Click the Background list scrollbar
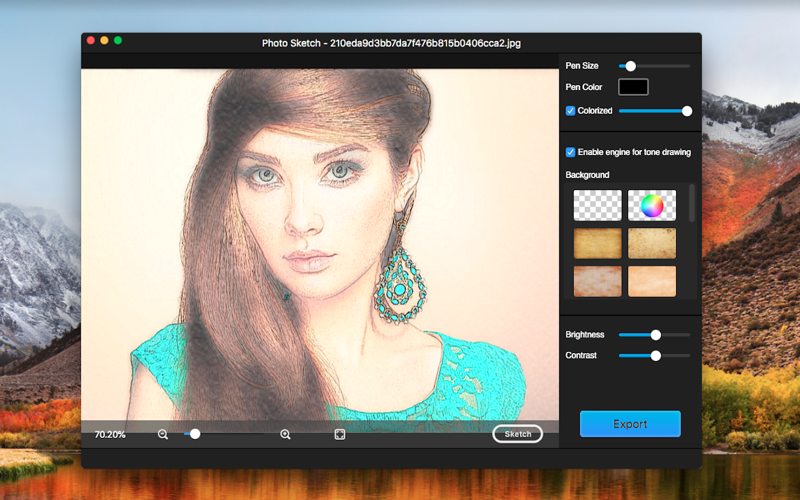Viewport: 800px width, 500px height. tap(692, 203)
